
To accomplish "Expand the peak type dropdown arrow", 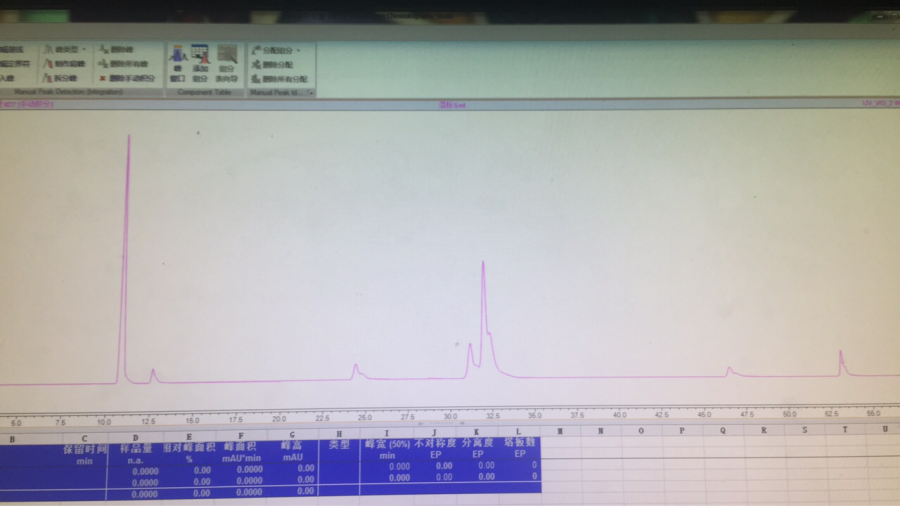I will [x=84, y=49].
